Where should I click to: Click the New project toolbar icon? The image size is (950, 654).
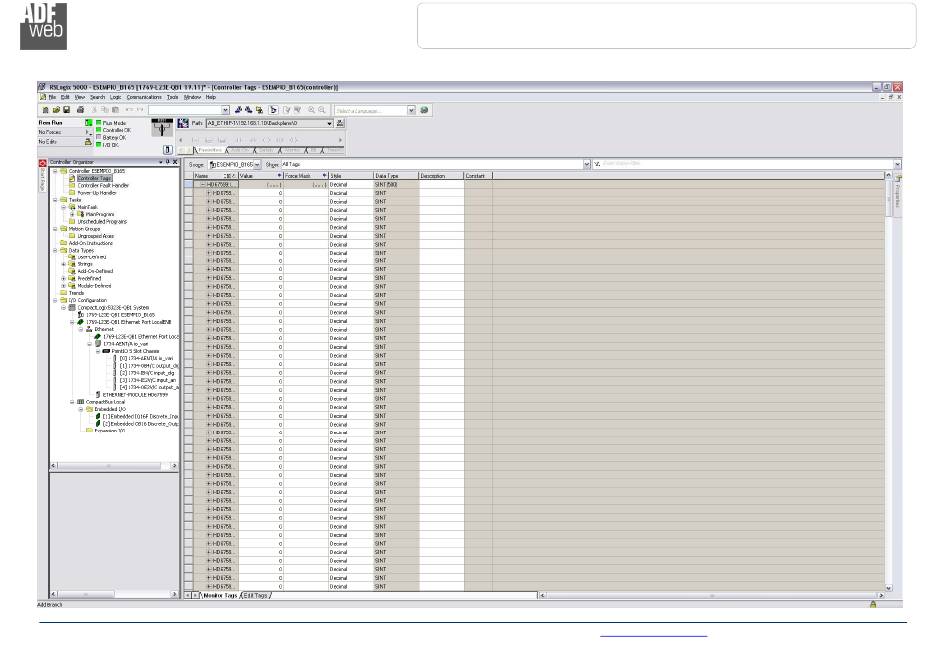pyautogui.click(x=45, y=110)
